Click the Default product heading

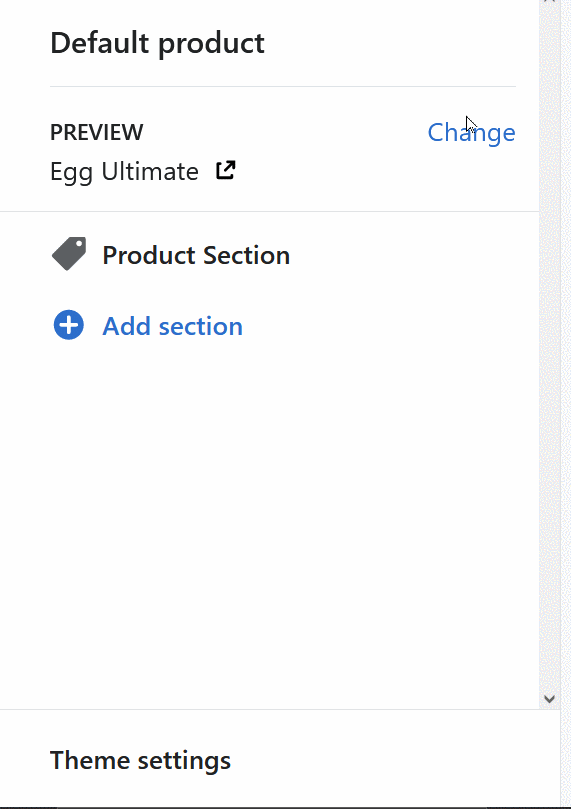(157, 42)
